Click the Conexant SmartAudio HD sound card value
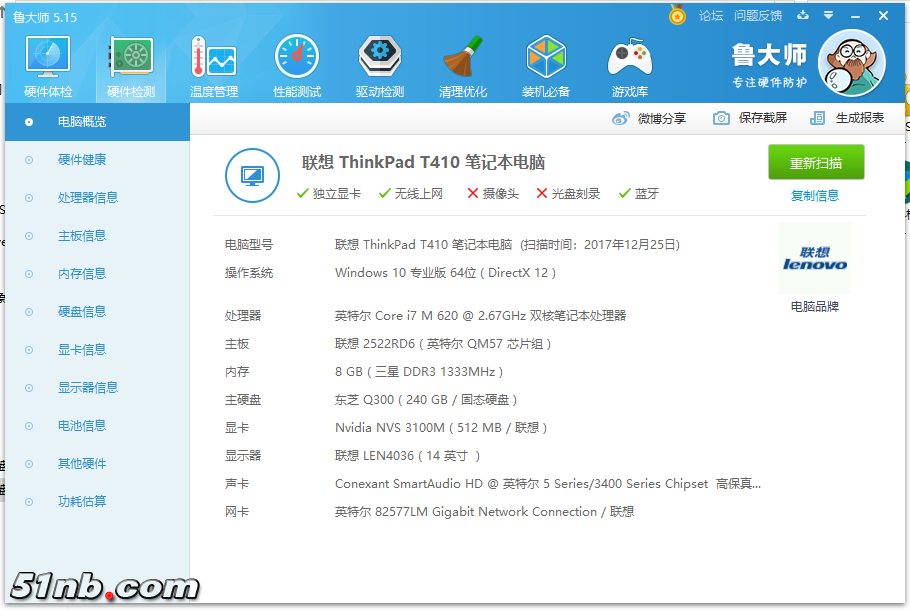The width and height of the screenshot is (910, 610). pyautogui.click(x=548, y=484)
